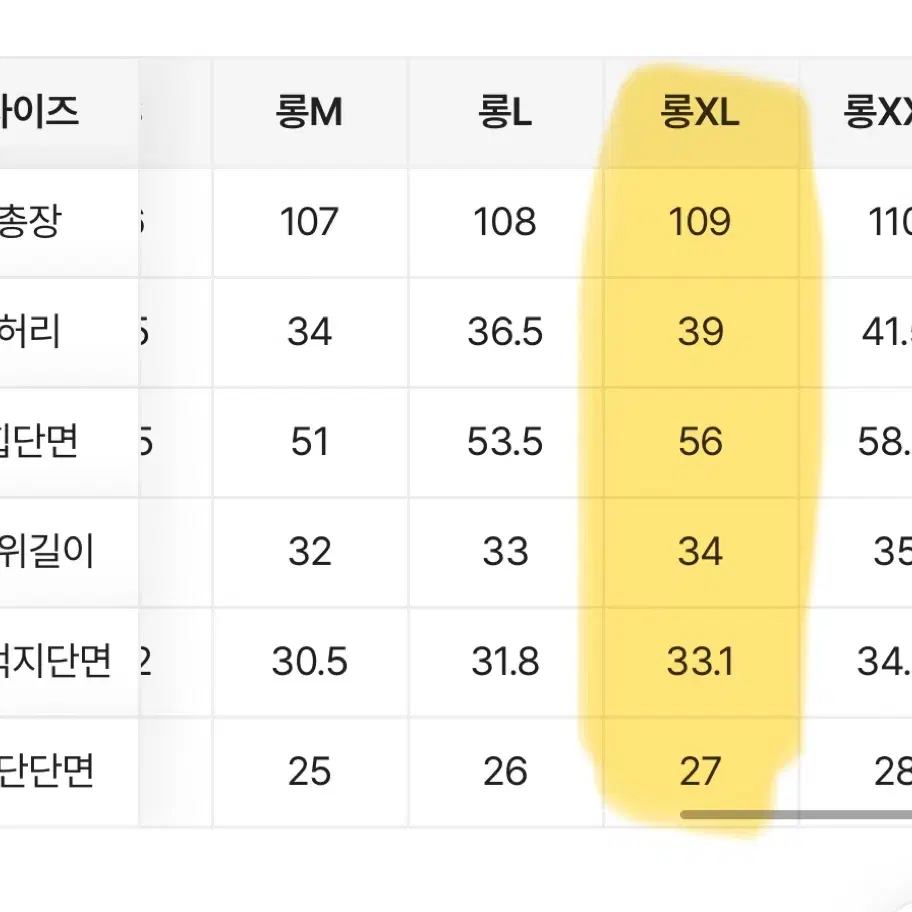
Task: Select the highlighted 롱XL column header
Action: (700, 113)
